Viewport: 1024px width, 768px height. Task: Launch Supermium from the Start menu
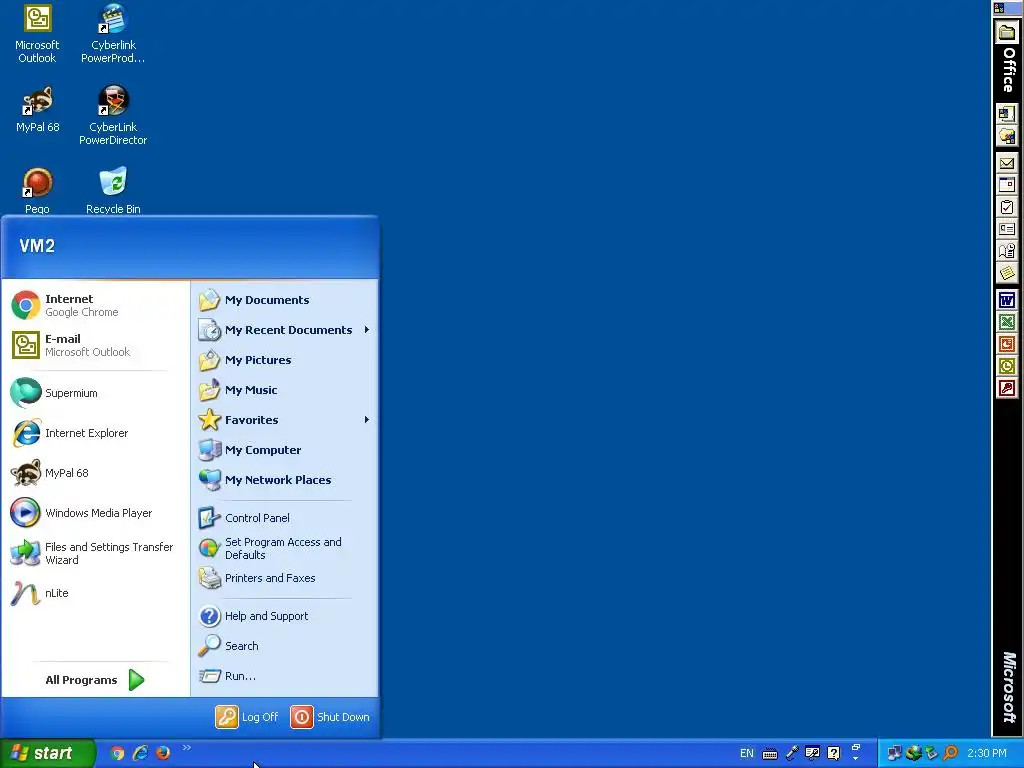[x=95, y=393]
